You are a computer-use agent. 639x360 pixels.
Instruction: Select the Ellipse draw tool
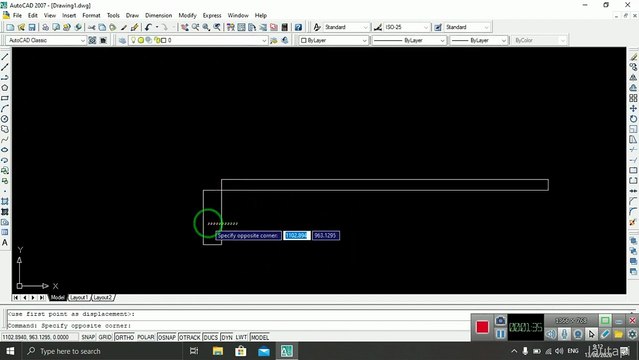5,150
